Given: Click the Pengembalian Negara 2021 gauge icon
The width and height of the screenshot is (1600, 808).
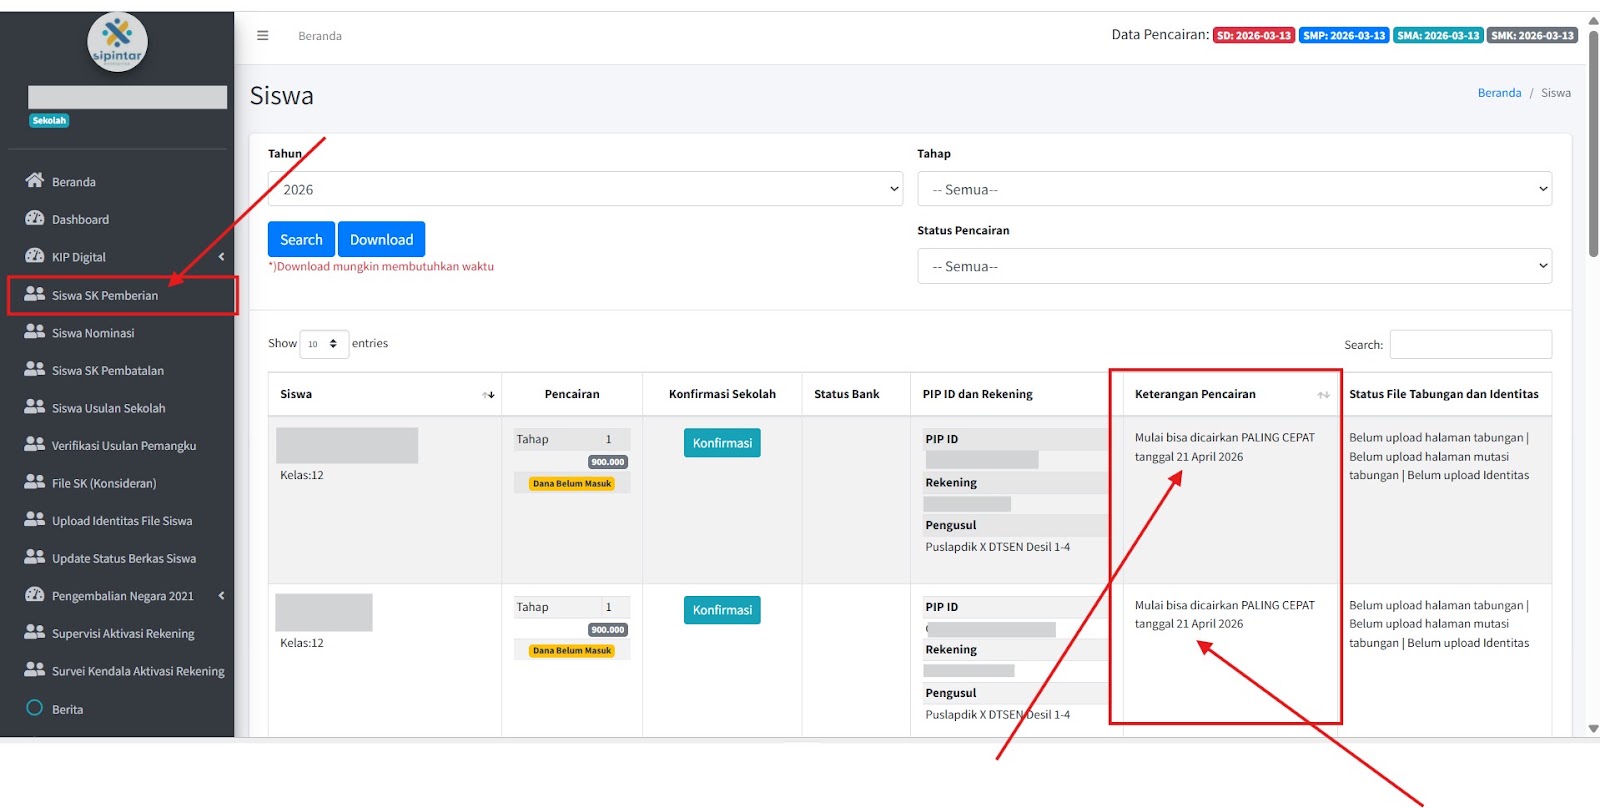Looking at the screenshot, I should pos(35,595).
